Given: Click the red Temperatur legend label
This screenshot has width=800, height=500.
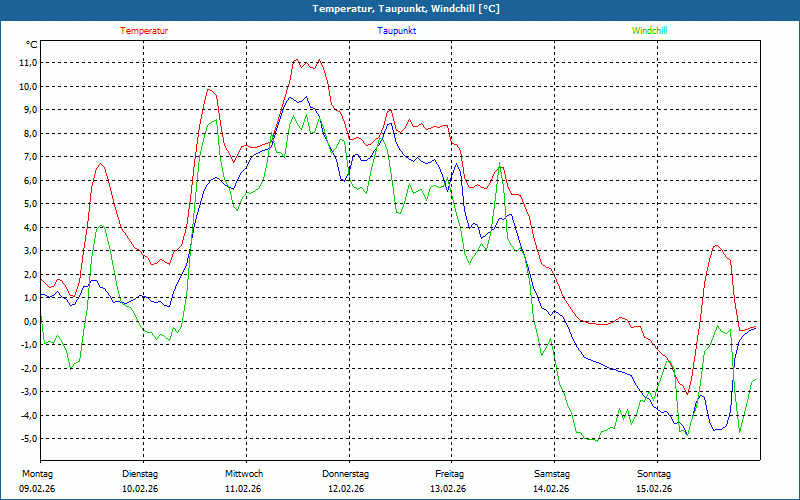Looking at the screenshot, I should 144,31.
